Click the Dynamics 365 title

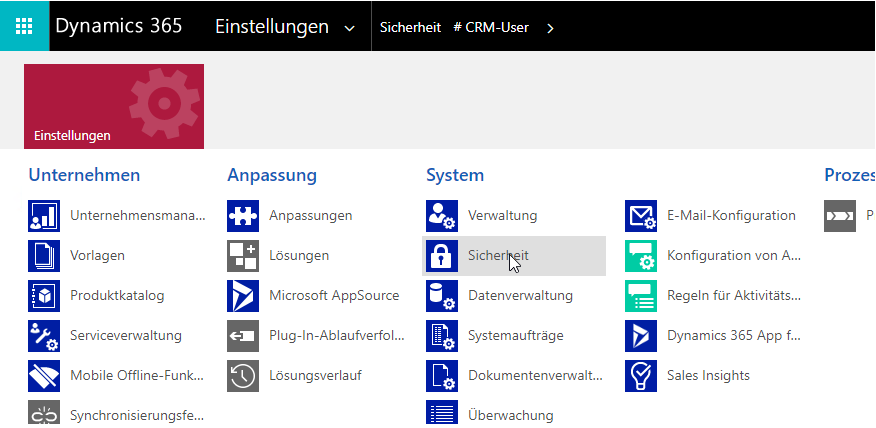tap(119, 26)
